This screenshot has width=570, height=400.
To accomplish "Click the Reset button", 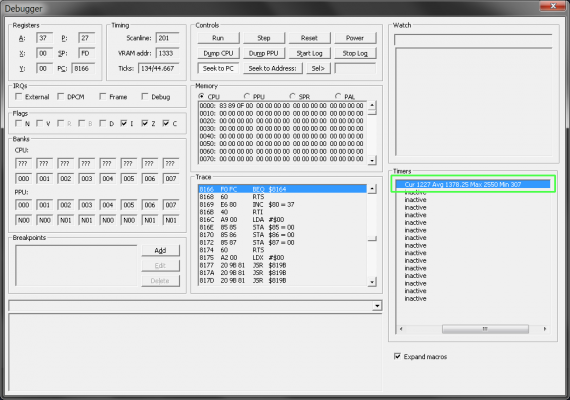I will coord(309,38).
